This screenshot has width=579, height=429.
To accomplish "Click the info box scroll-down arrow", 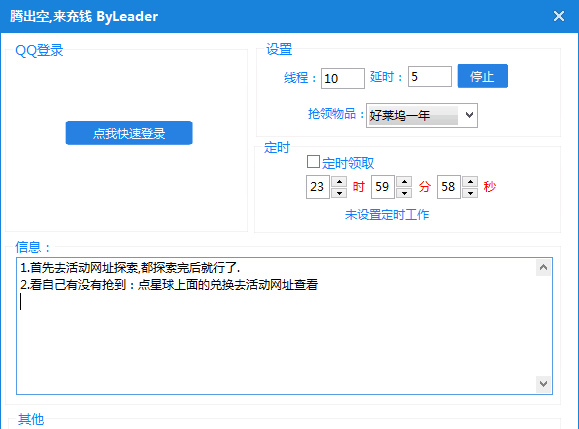I will [x=543, y=384].
